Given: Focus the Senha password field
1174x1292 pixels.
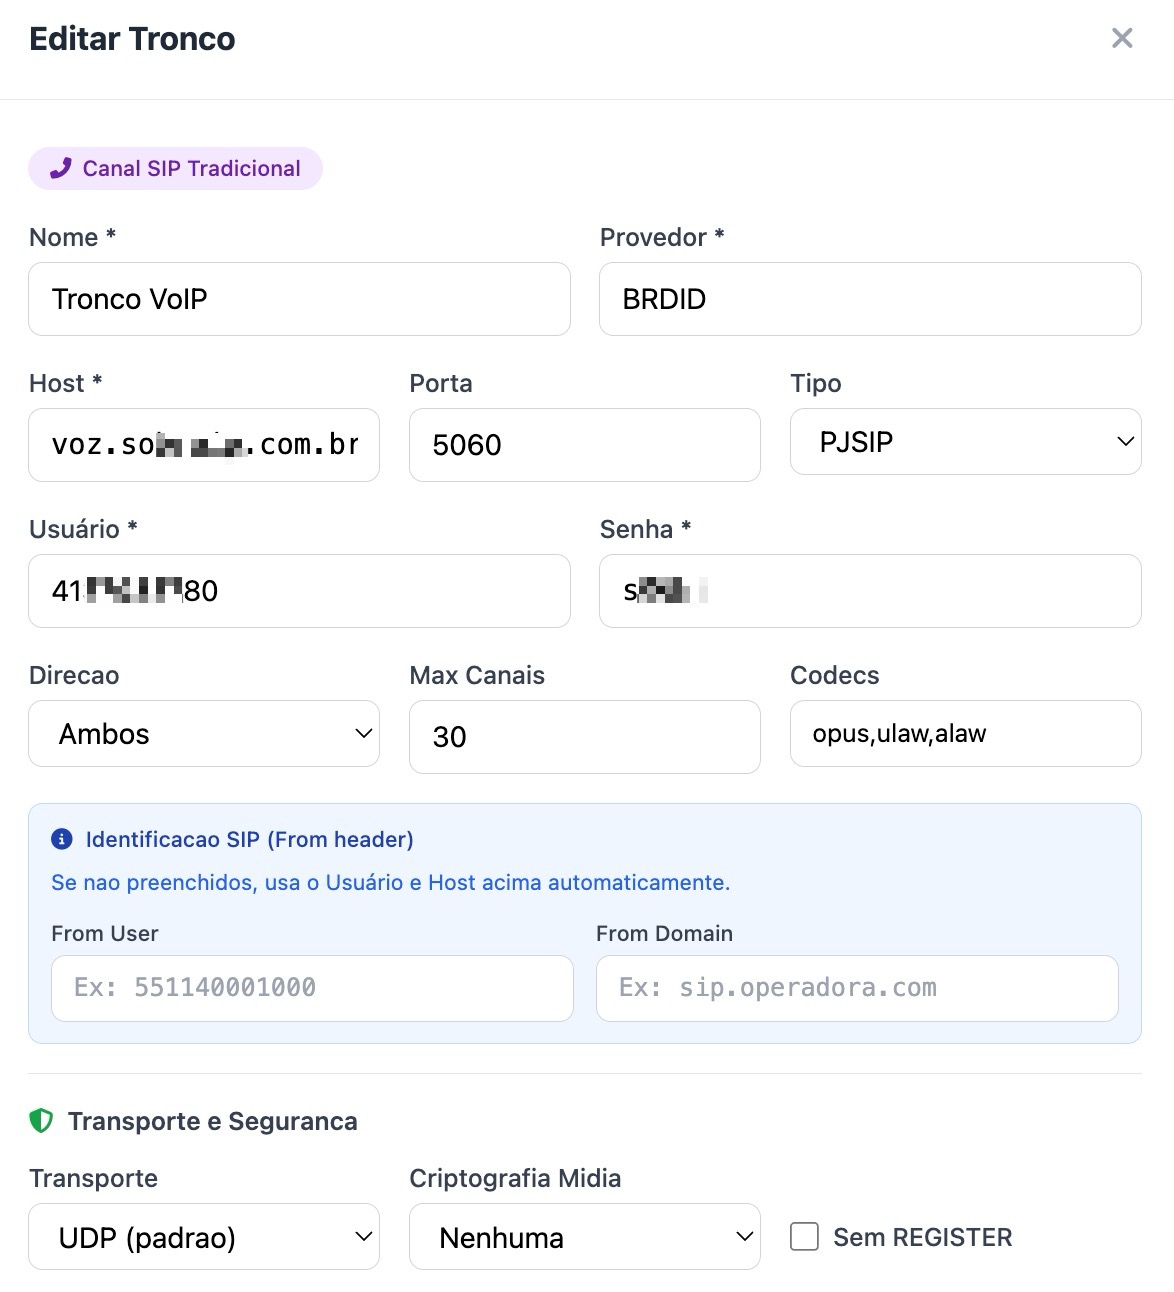Looking at the screenshot, I should point(870,591).
